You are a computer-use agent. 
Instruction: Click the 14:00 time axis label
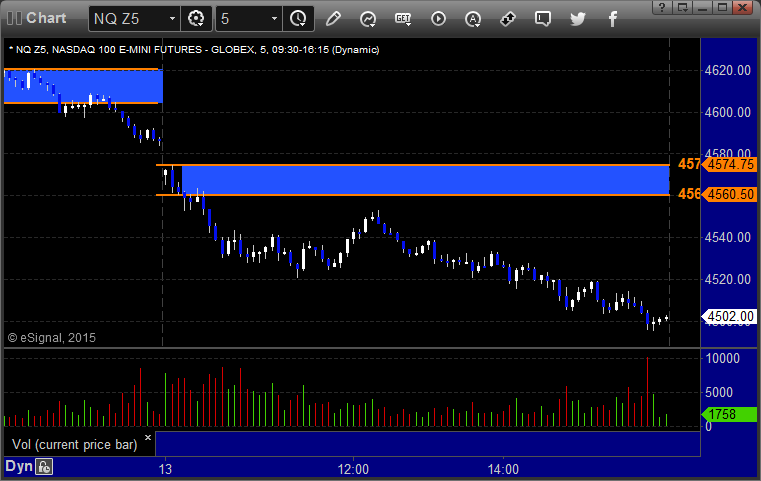(x=503, y=469)
